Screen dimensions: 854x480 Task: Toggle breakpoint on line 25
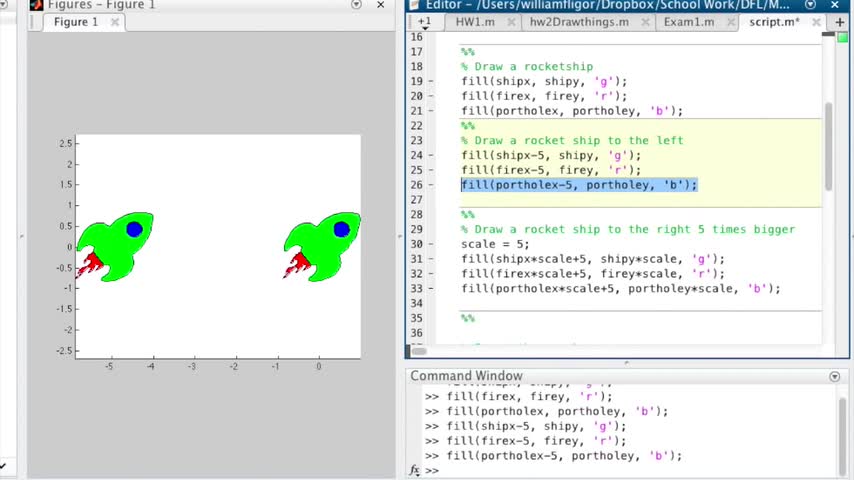pyautogui.click(x=431, y=170)
